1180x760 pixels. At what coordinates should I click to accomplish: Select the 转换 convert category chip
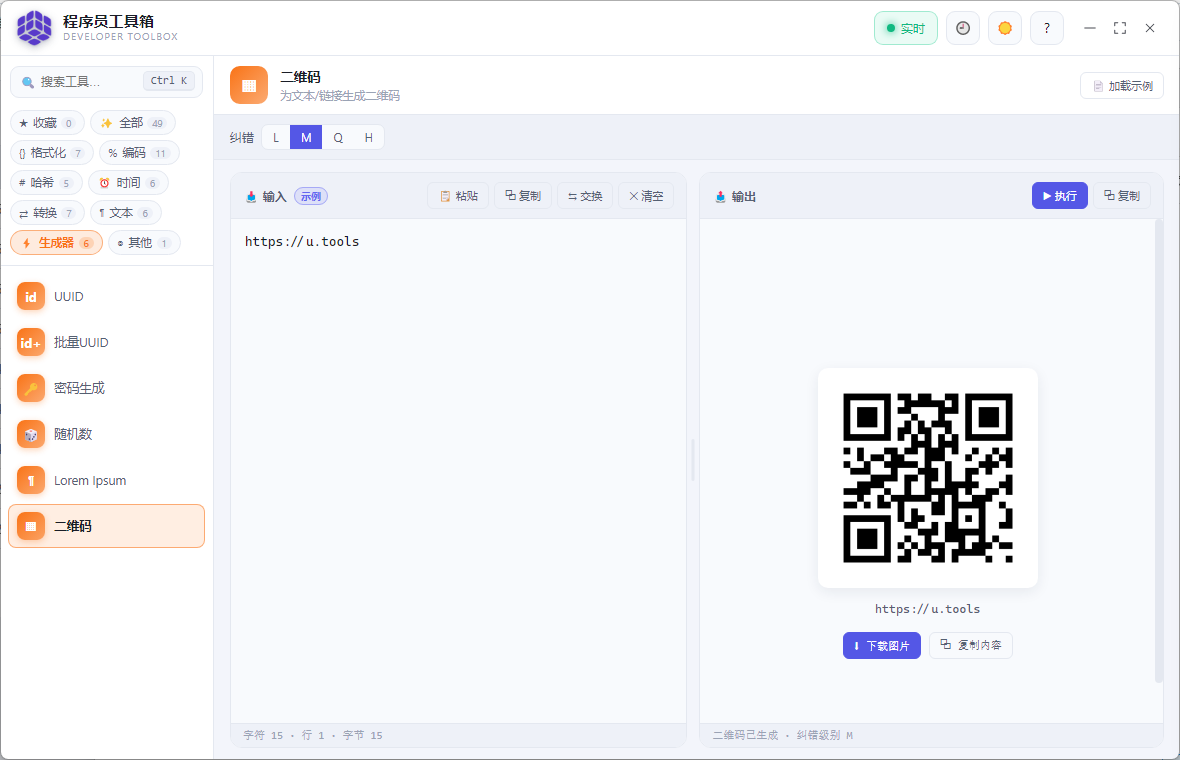(47, 213)
